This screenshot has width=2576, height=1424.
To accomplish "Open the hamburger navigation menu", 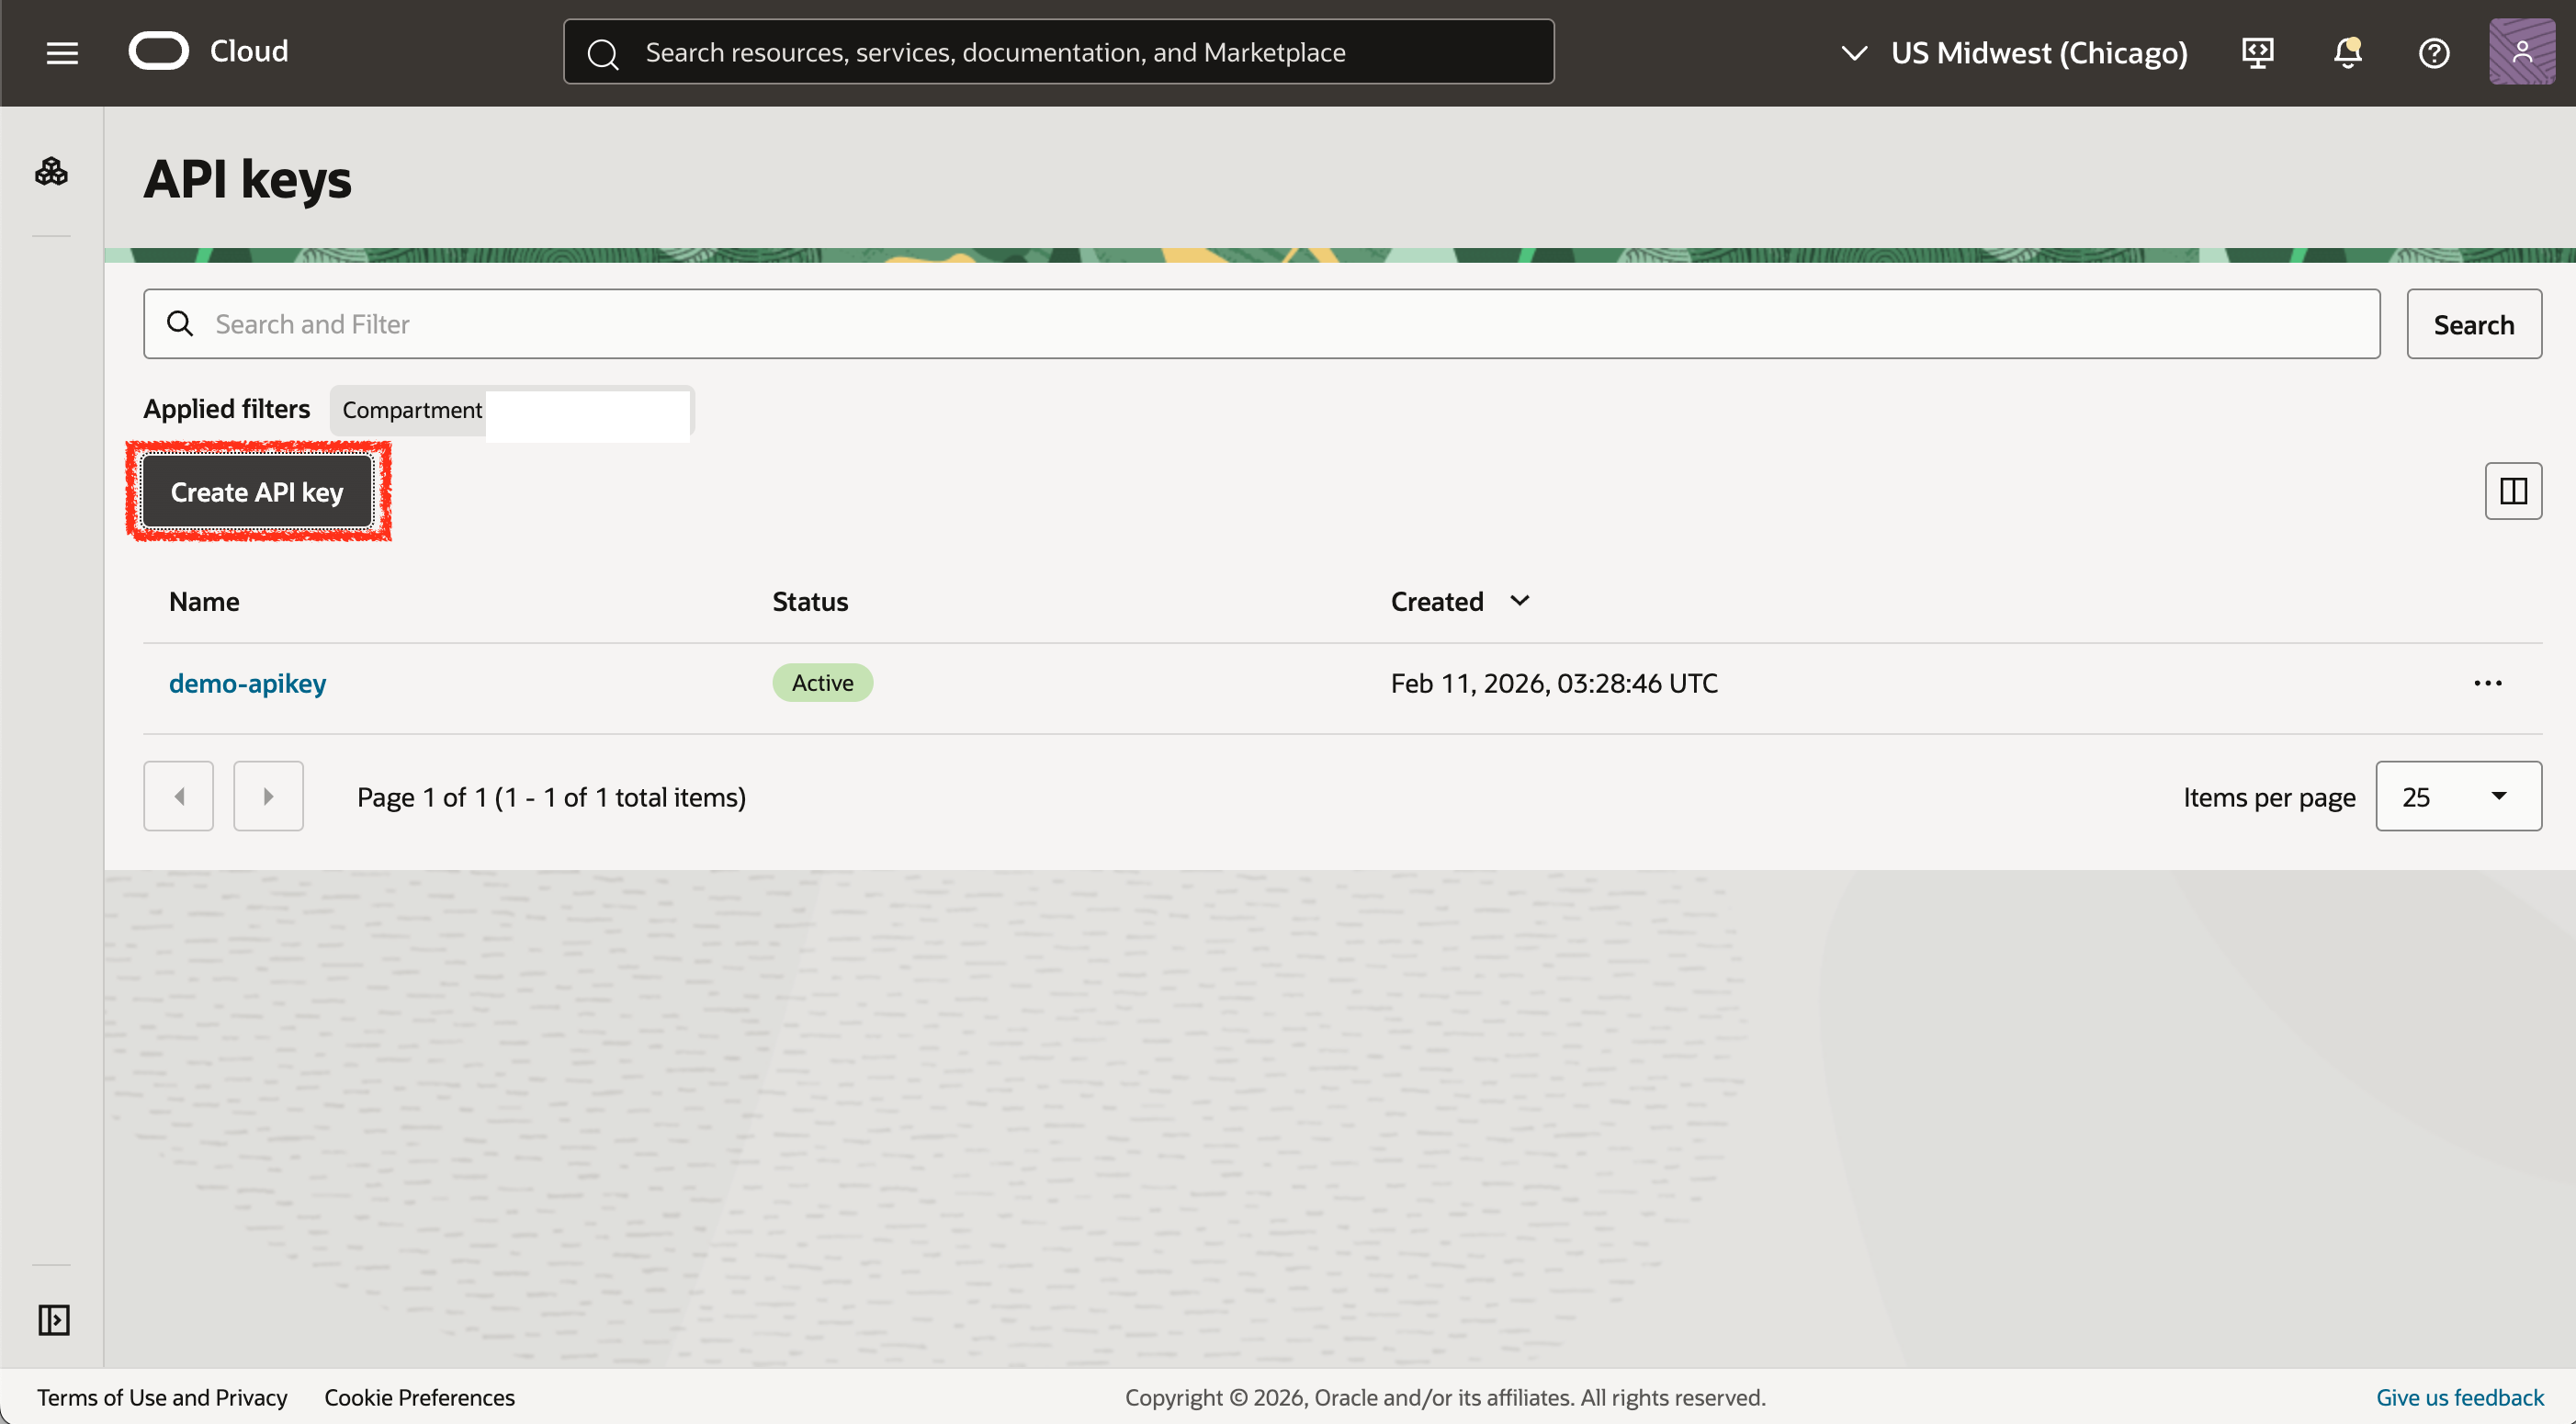I will pos(61,52).
